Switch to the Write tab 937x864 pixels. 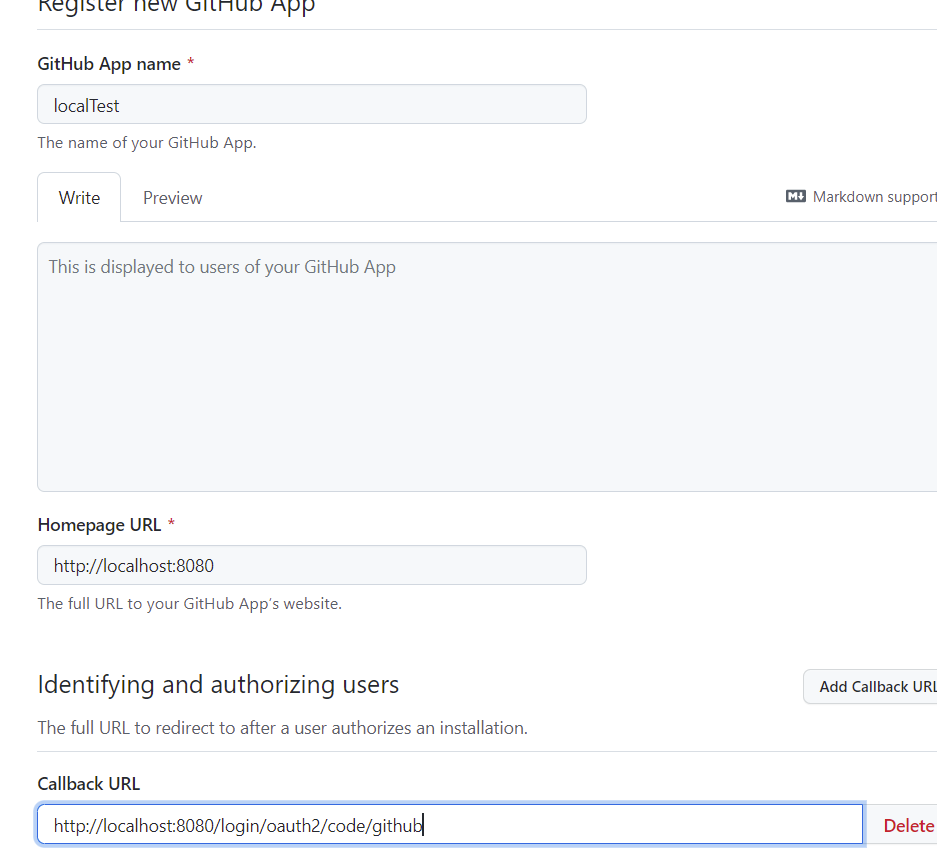coord(79,198)
